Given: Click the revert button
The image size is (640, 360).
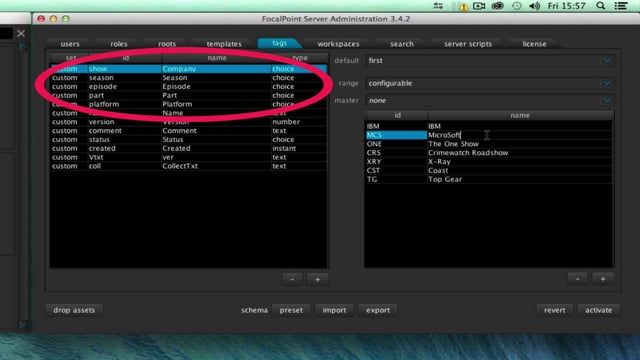Looking at the screenshot, I should (555, 310).
